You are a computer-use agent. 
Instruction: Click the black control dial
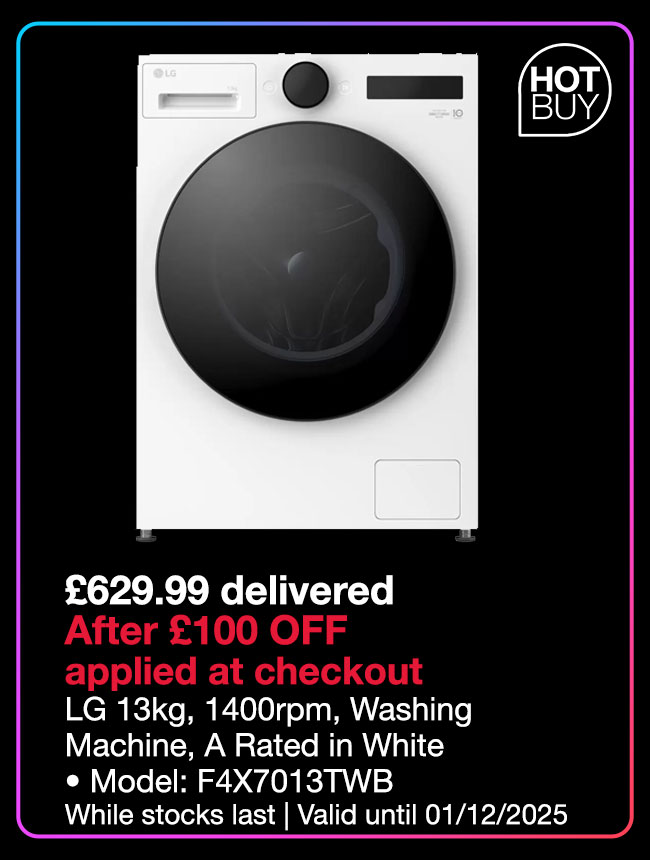306,84
